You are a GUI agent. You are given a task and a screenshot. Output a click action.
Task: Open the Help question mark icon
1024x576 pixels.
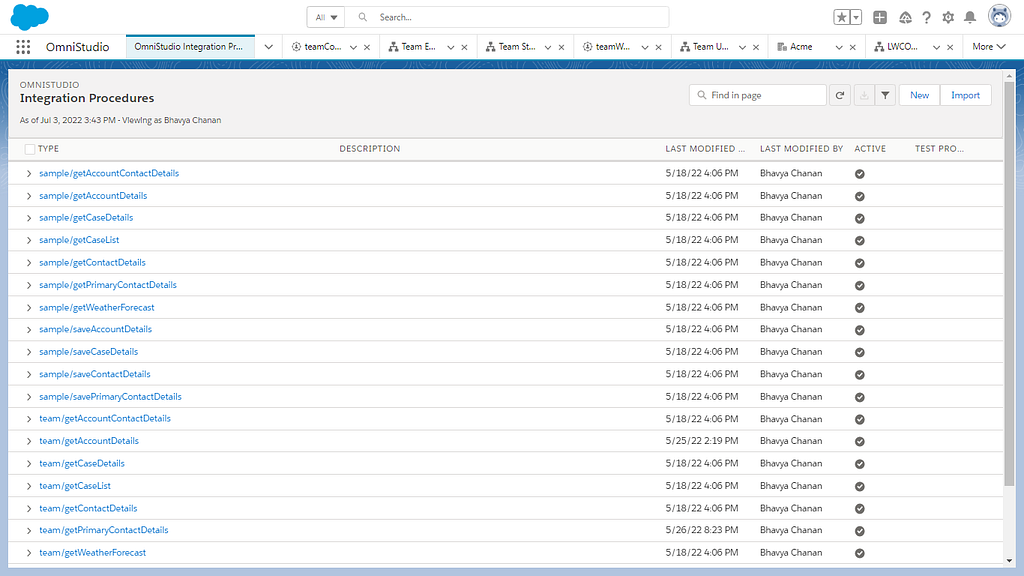click(926, 18)
